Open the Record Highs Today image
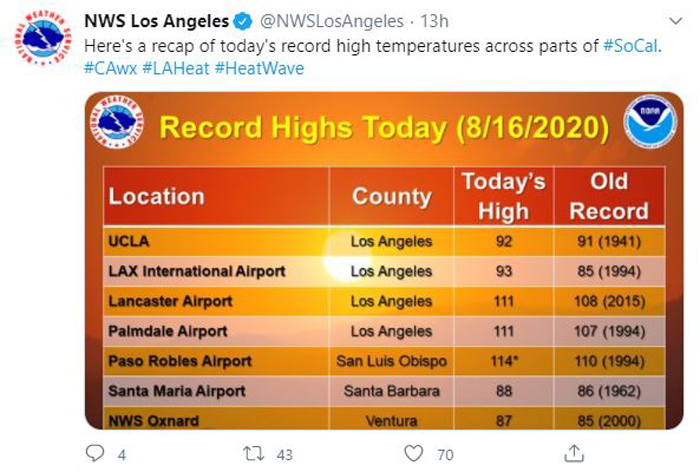700x472 pixels. click(384, 261)
